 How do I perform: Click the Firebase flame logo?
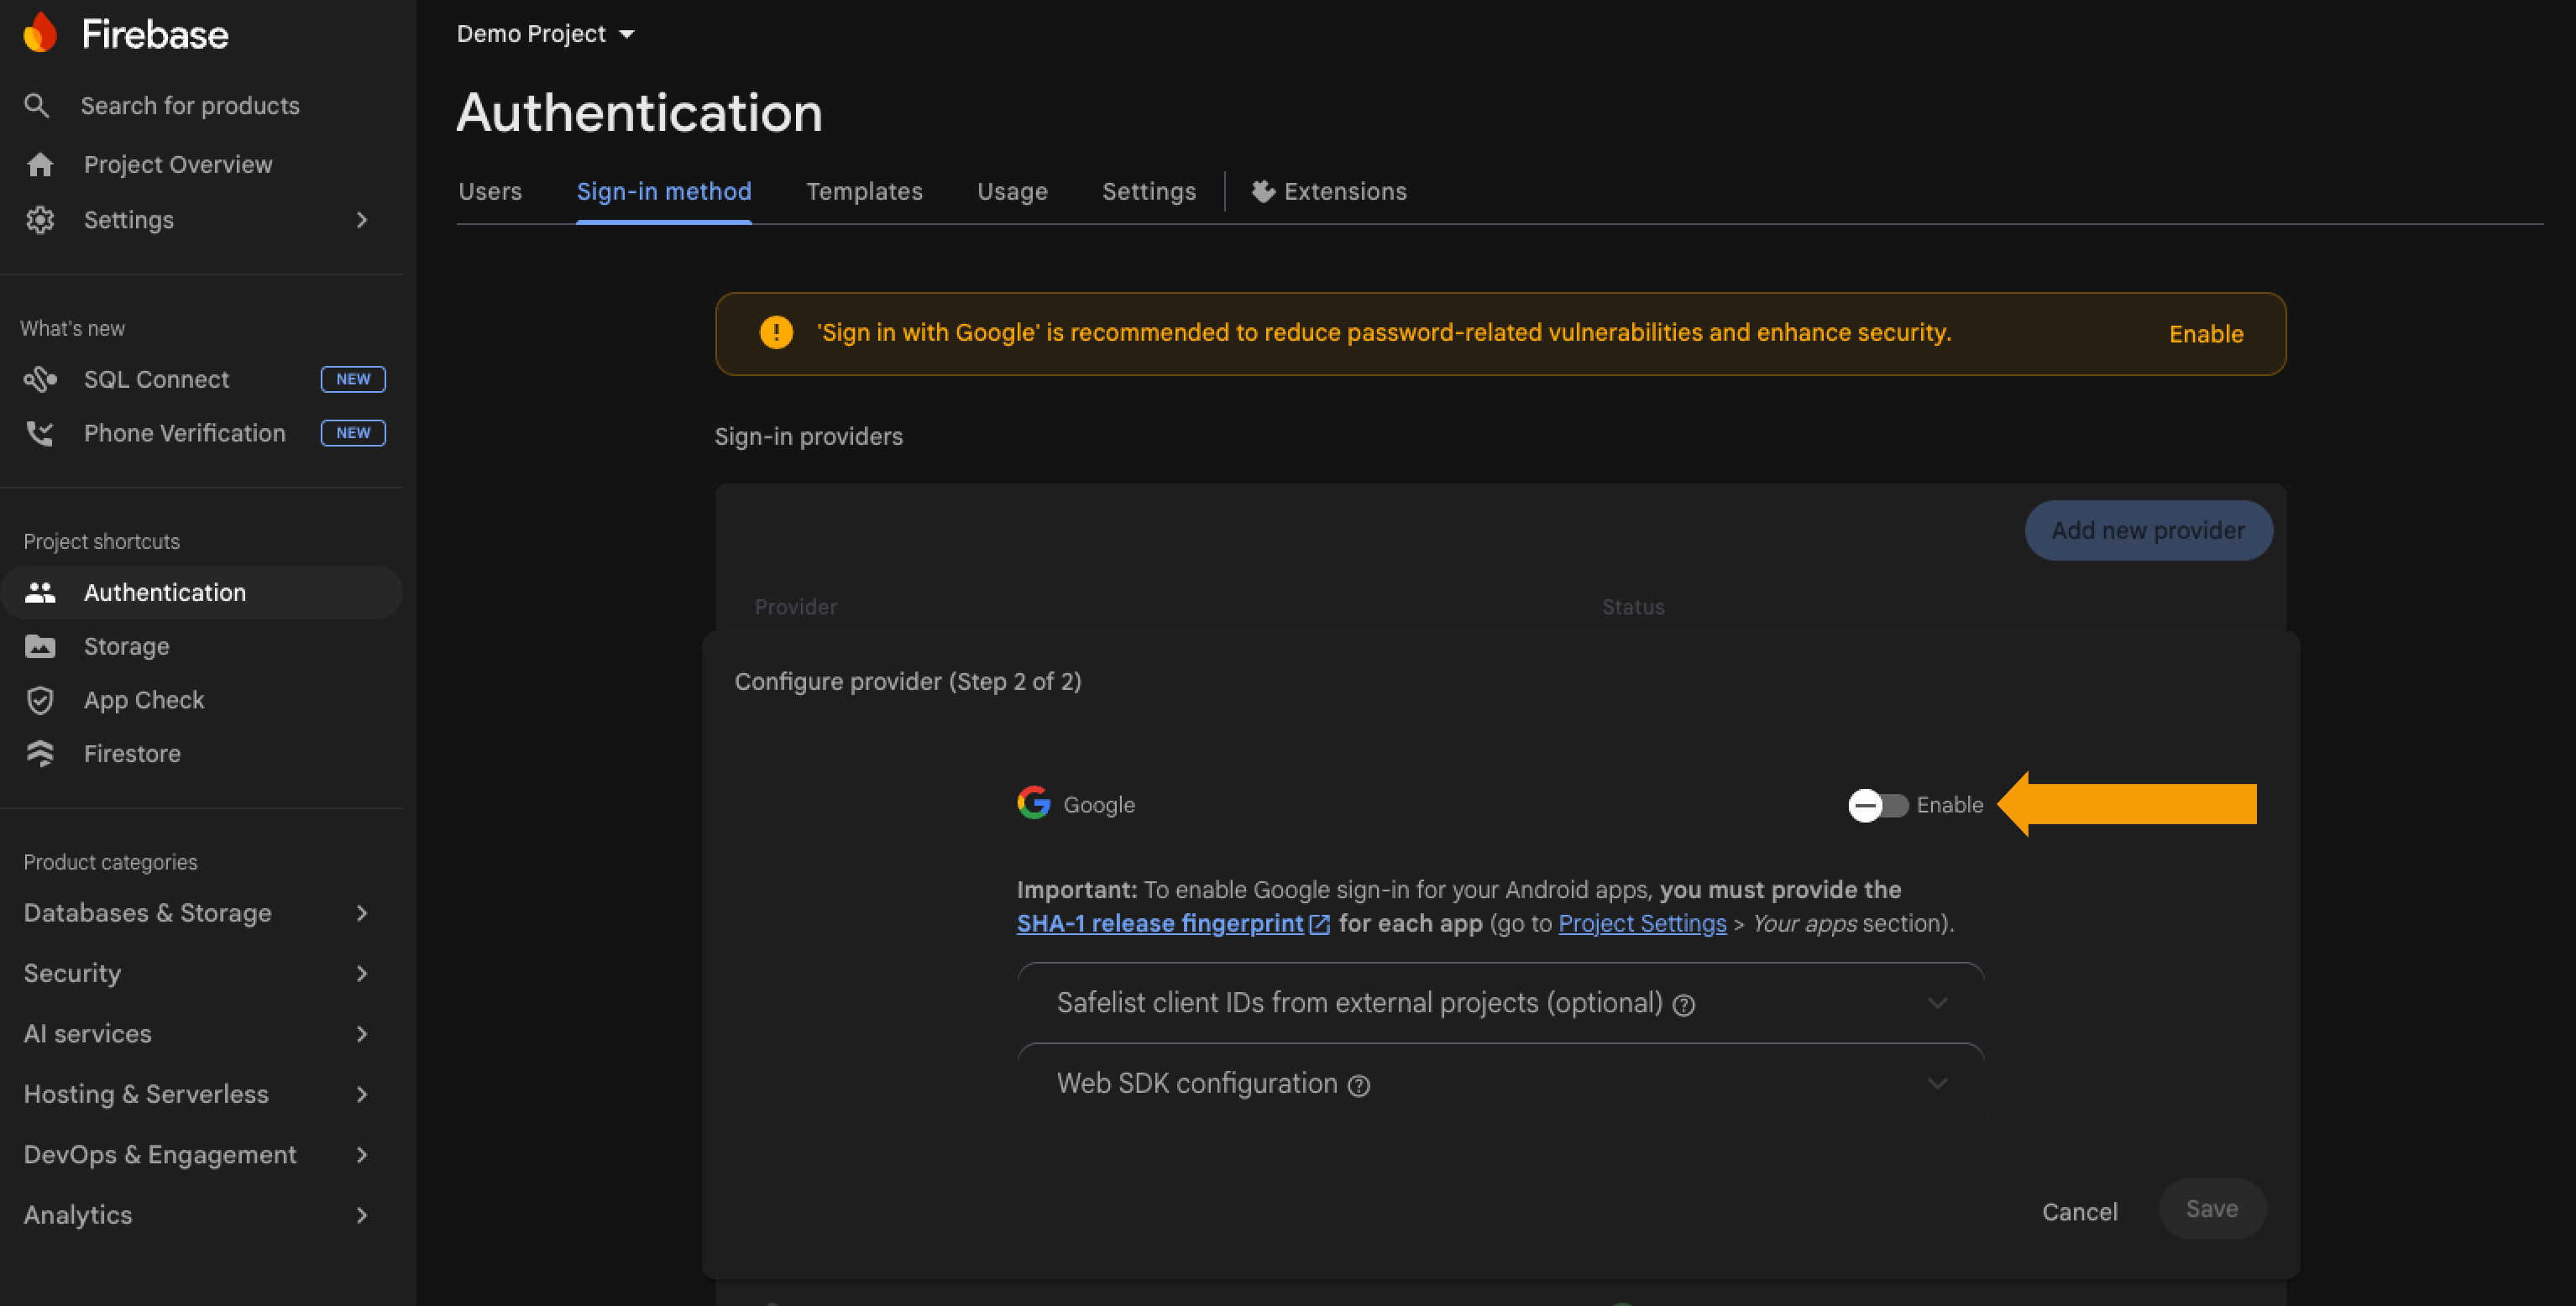tap(40, 33)
